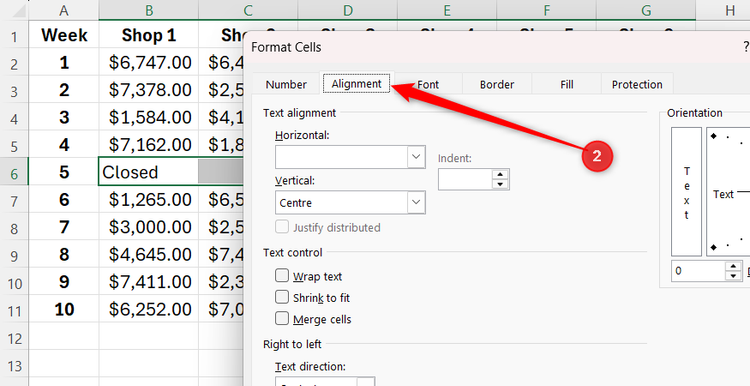Select cell with $6,747.00

(149, 62)
